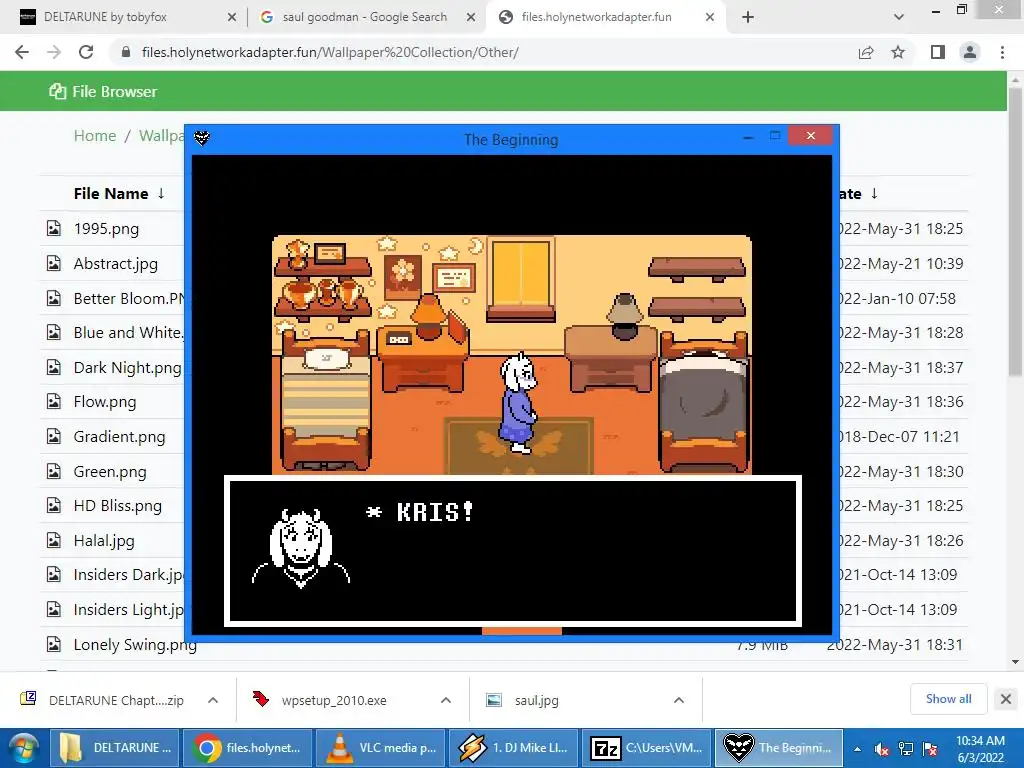Click the Chrome forward arrow

54,52
